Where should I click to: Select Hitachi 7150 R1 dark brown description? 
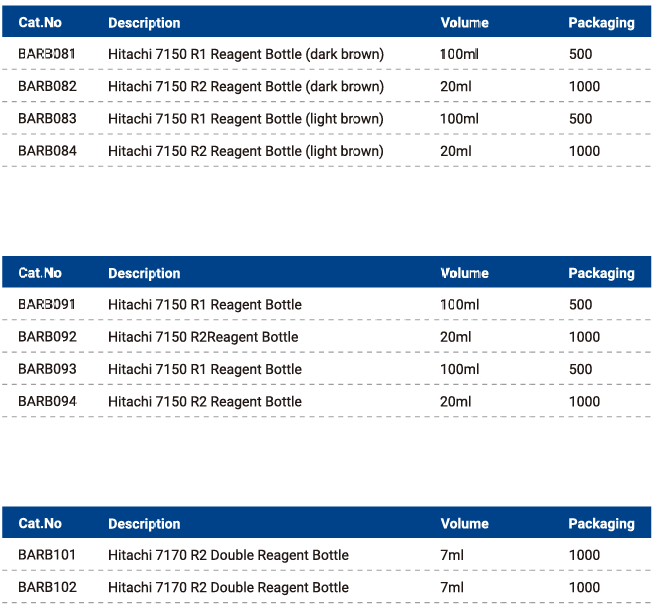click(x=246, y=55)
